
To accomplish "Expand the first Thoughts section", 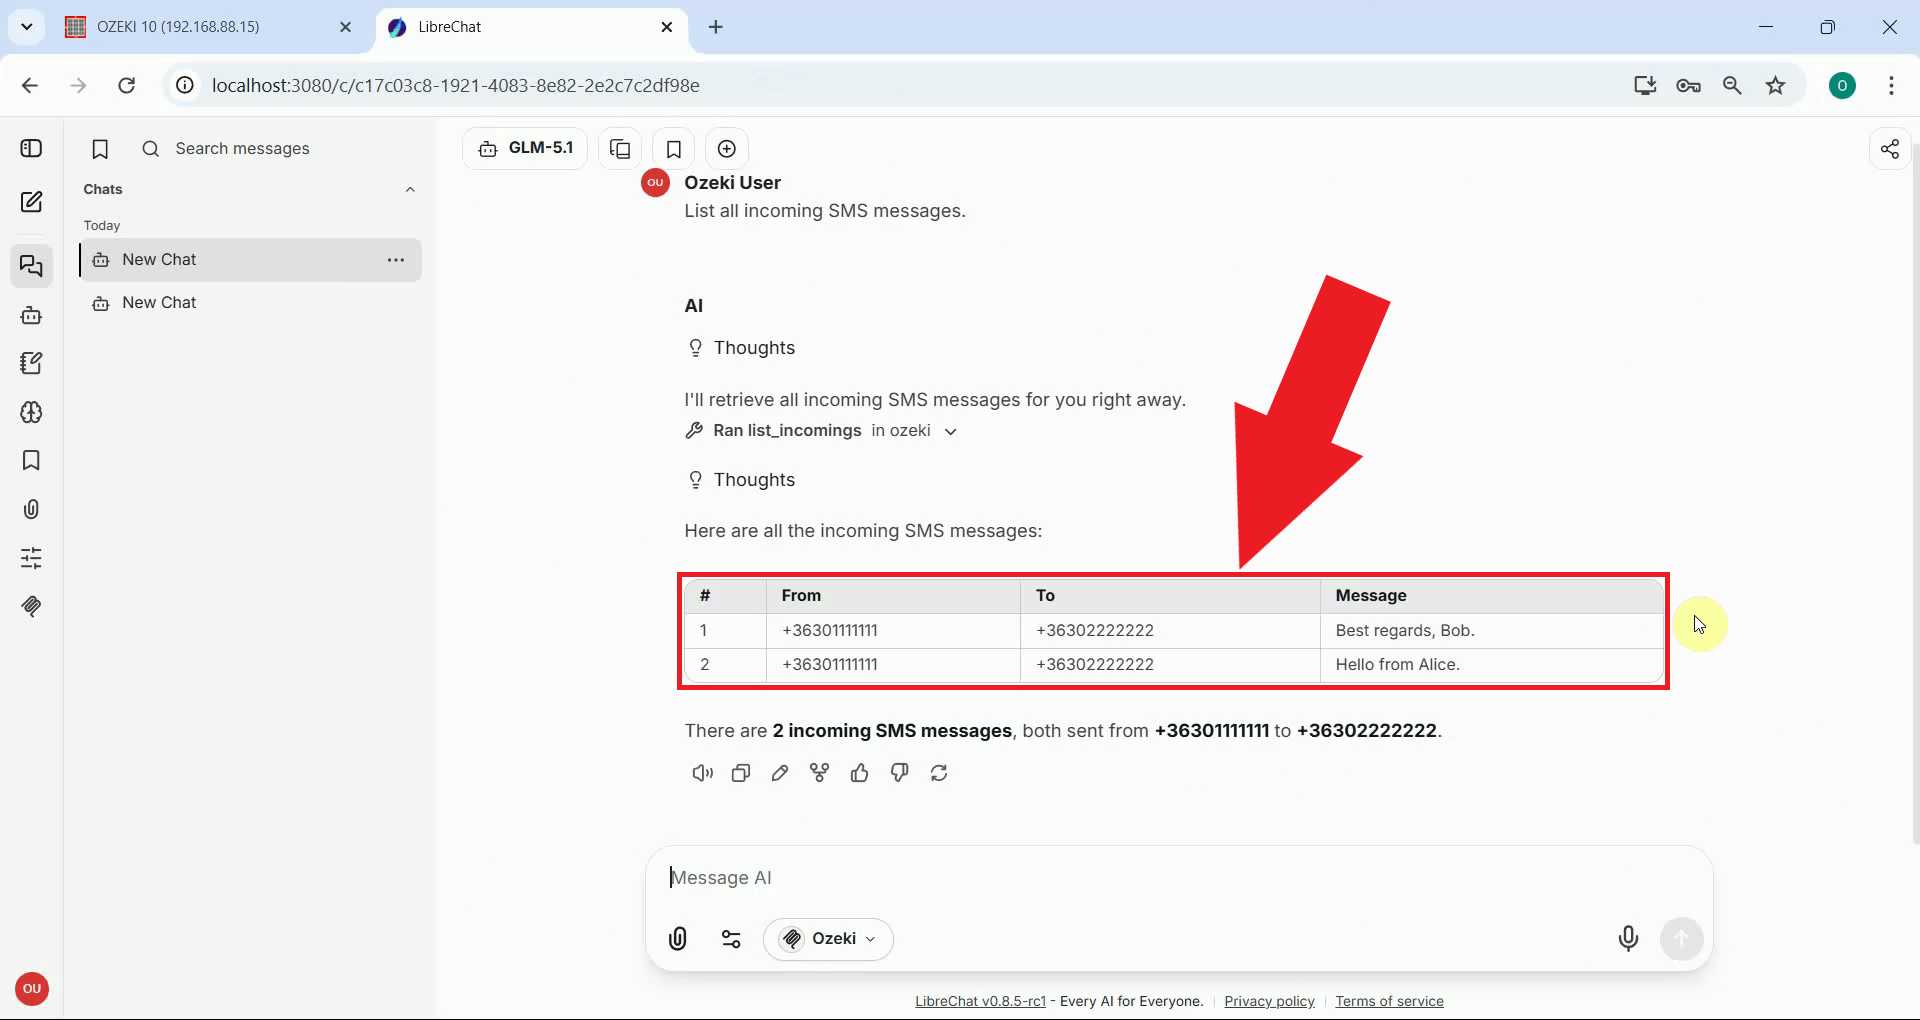I will click(x=741, y=348).
